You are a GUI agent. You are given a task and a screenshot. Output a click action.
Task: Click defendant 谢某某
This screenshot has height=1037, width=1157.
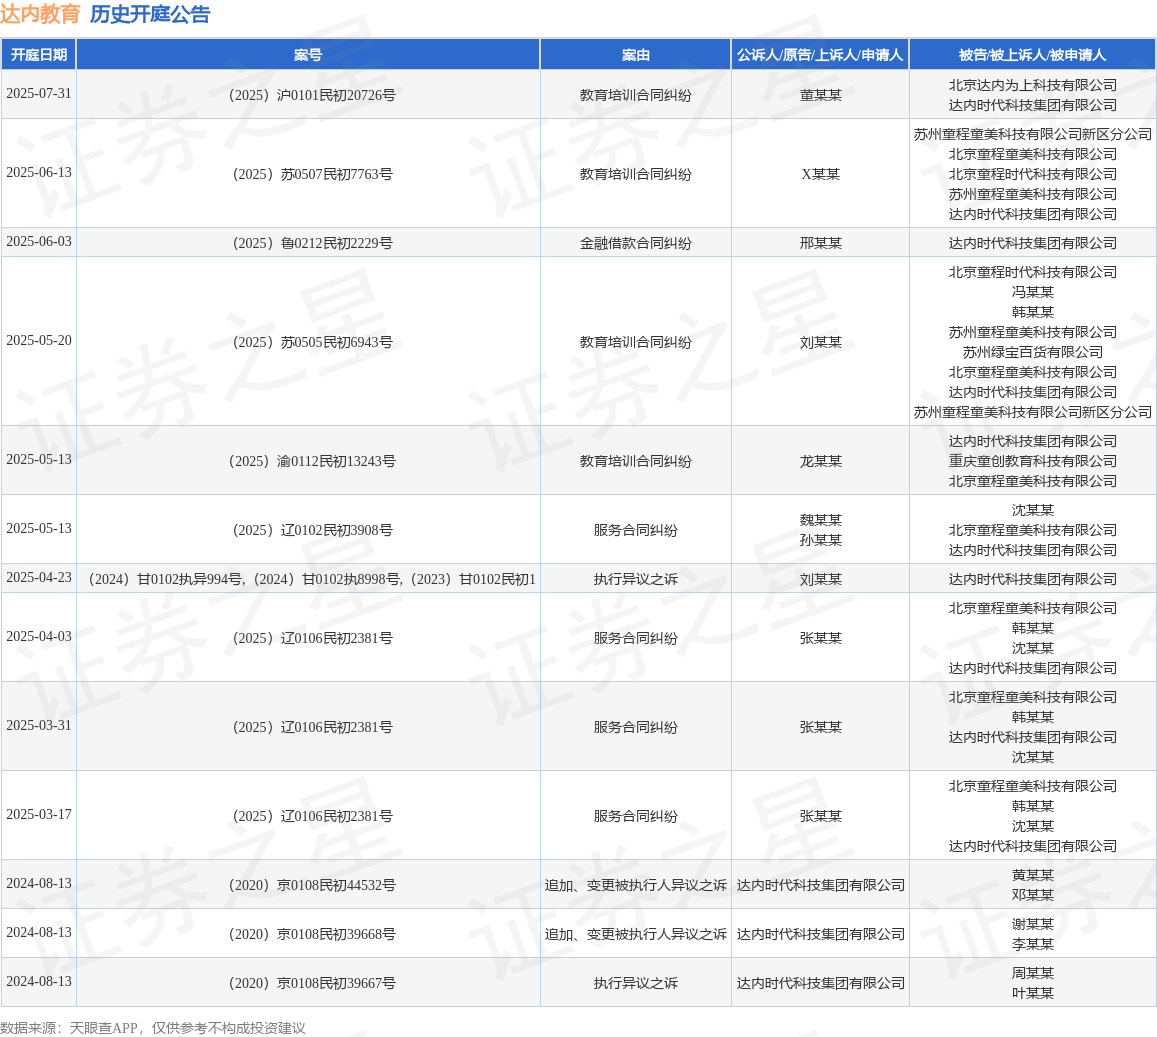pos(1032,924)
